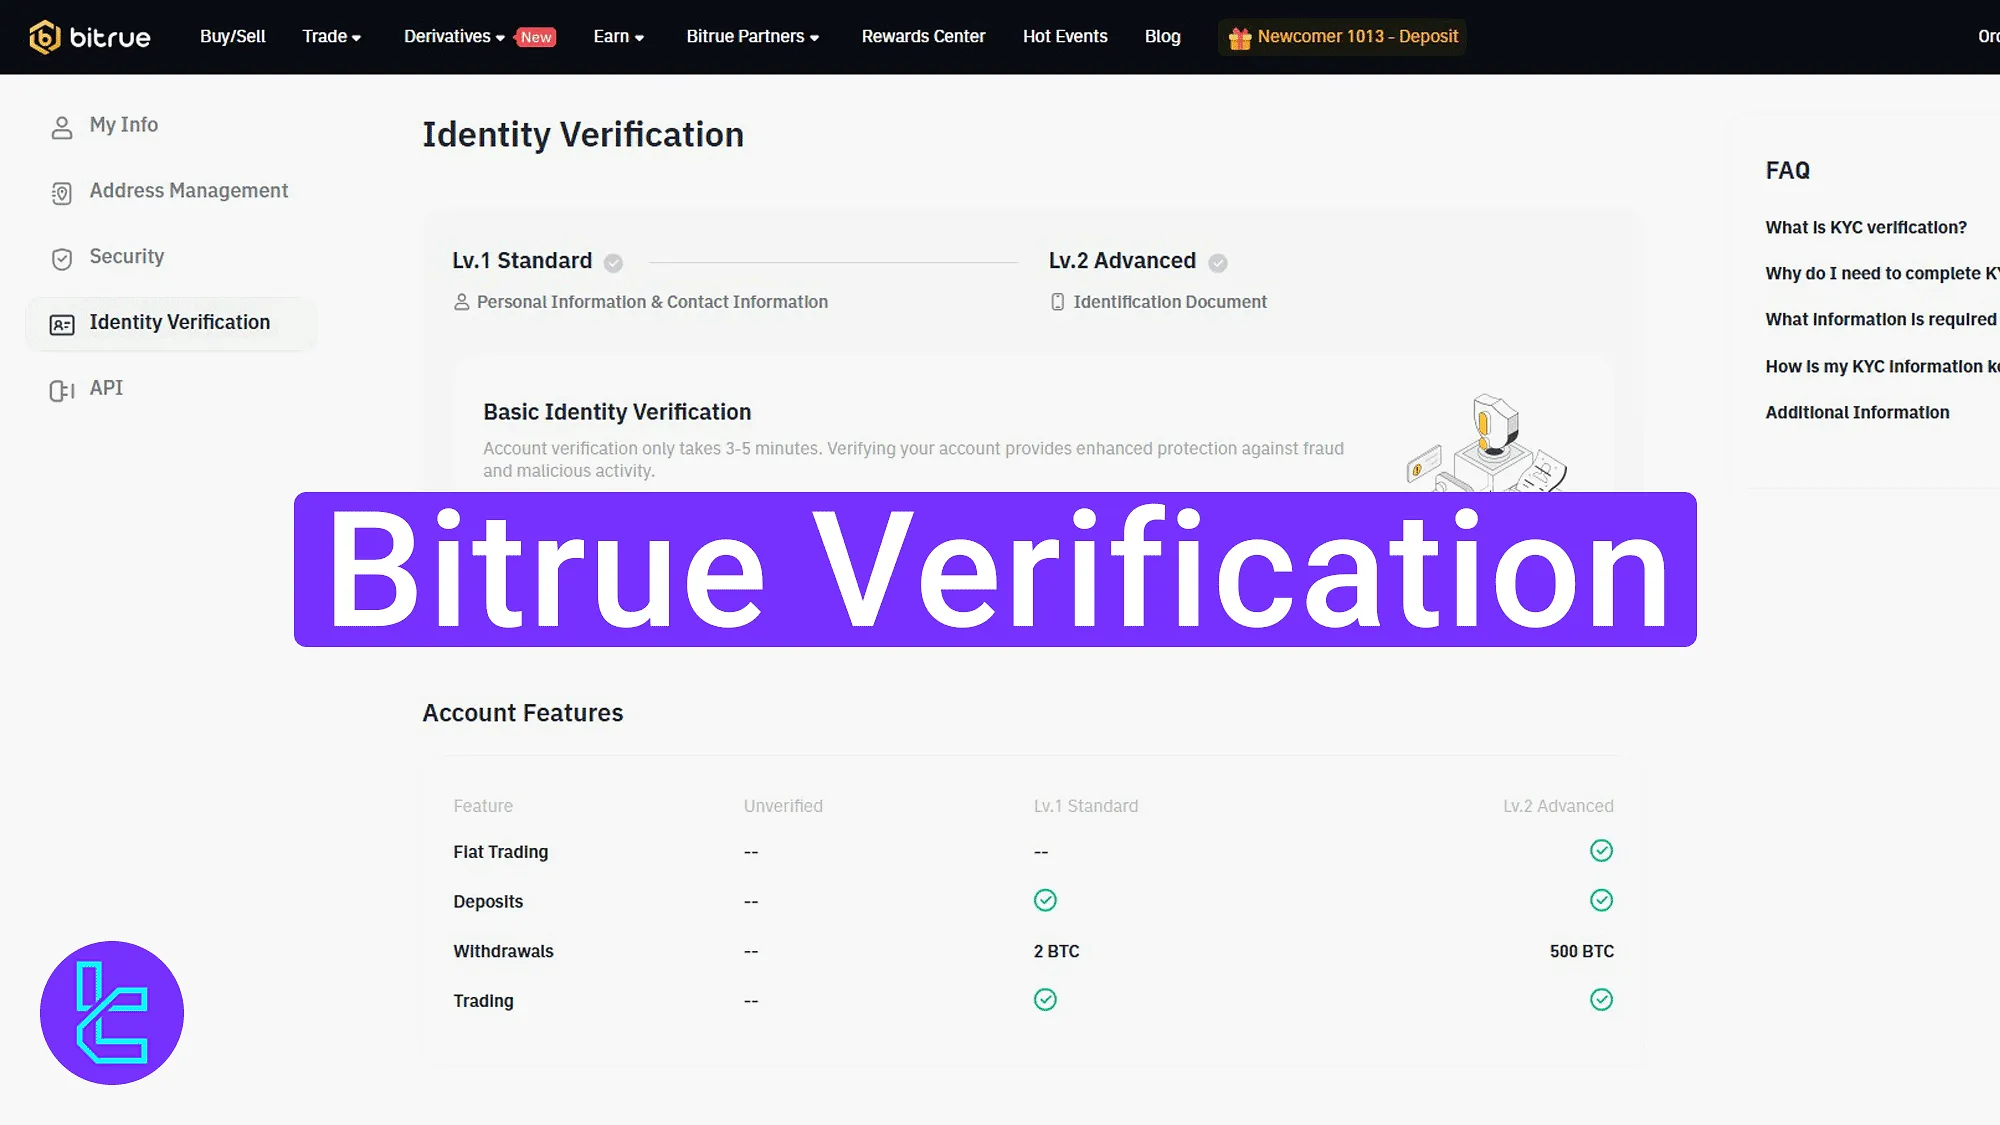This screenshot has width=2000, height=1125.
Task: Click the Address Management icon
Action: 62,193
